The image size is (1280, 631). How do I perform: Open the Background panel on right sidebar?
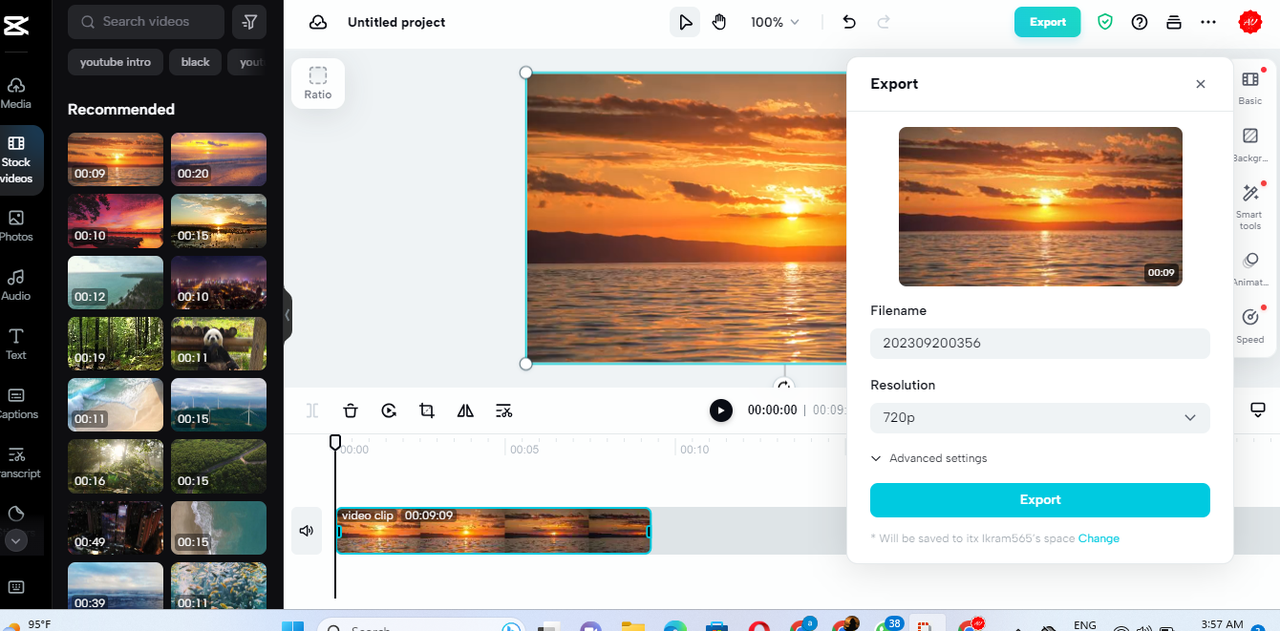(x=1250, y=144)
